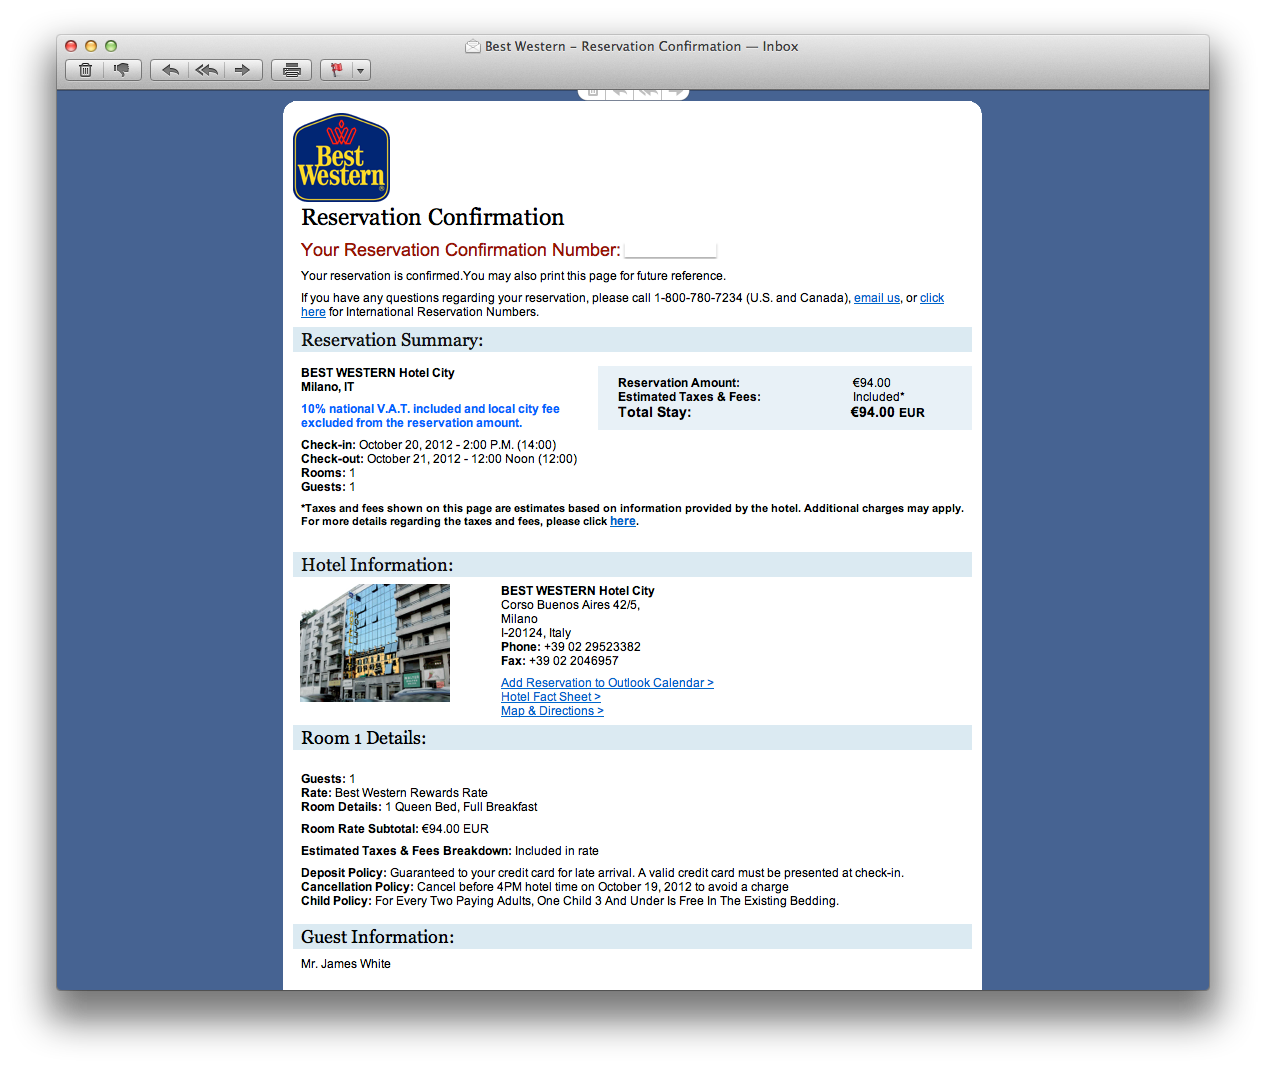Print the email with the printer icon
Screen dimensions: 1266x1069
pyautogui.click(x=291, y=70)
